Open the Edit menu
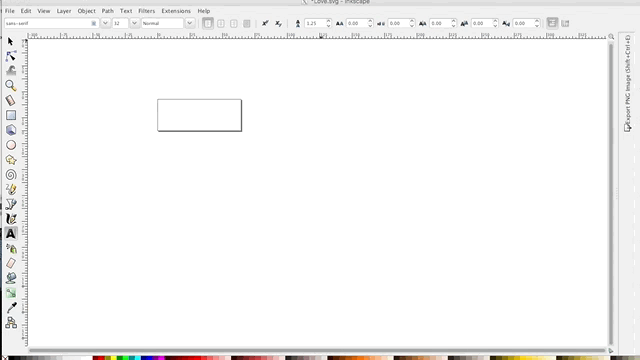 [x=26, y=11]
